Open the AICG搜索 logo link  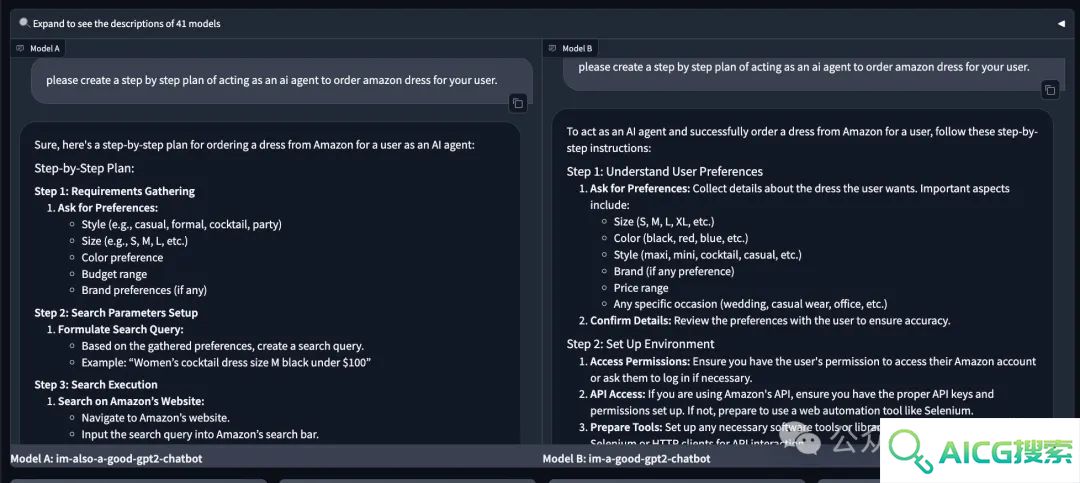point(979,451)
